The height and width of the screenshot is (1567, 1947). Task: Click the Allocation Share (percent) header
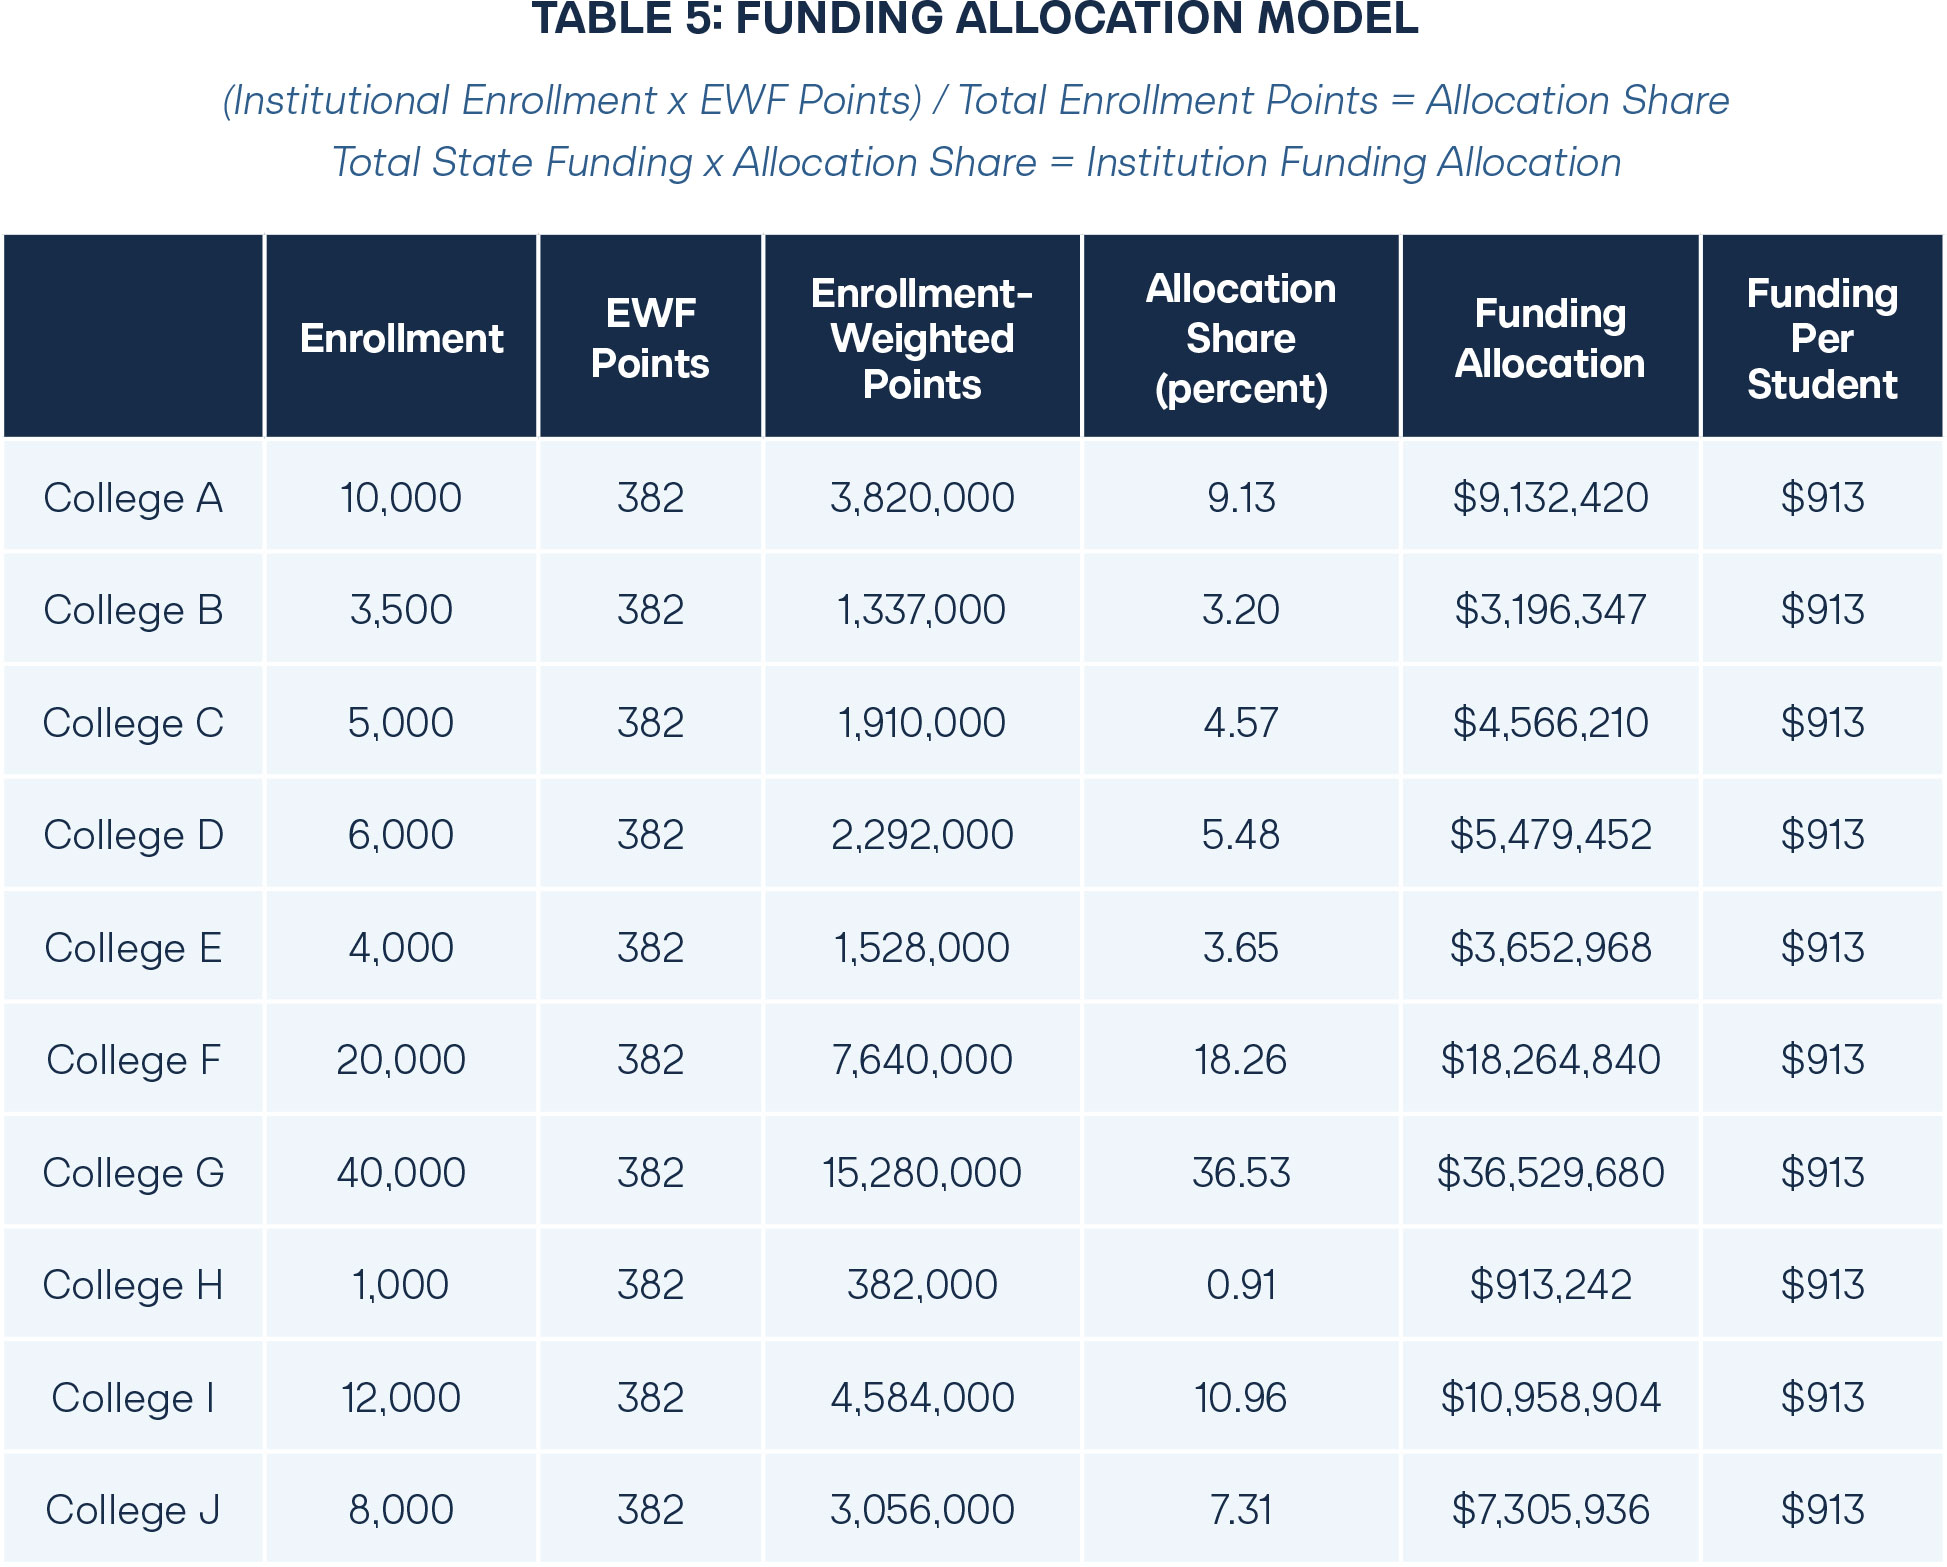tap(1240, 339)
